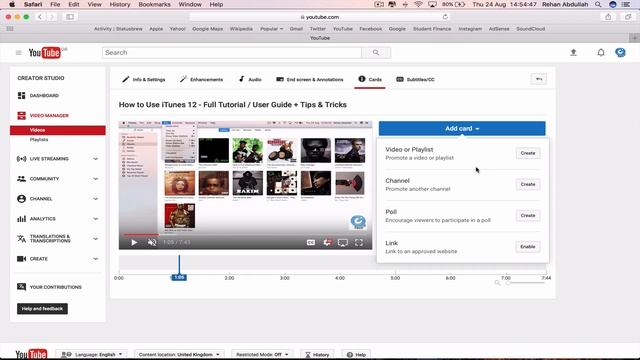Click Translations & Transcriptions icon
The height and width of the screenshot is (360, 640).
click(22, 239)
